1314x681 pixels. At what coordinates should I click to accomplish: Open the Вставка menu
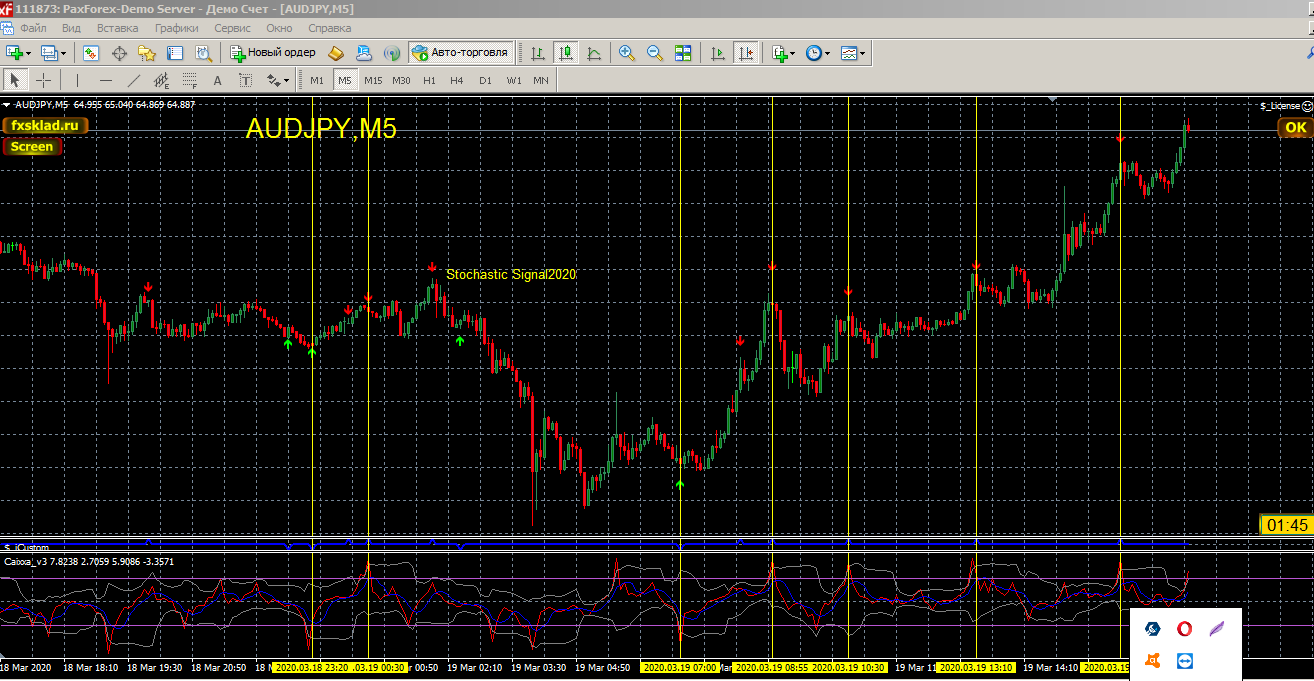click(x=118, y=28)
